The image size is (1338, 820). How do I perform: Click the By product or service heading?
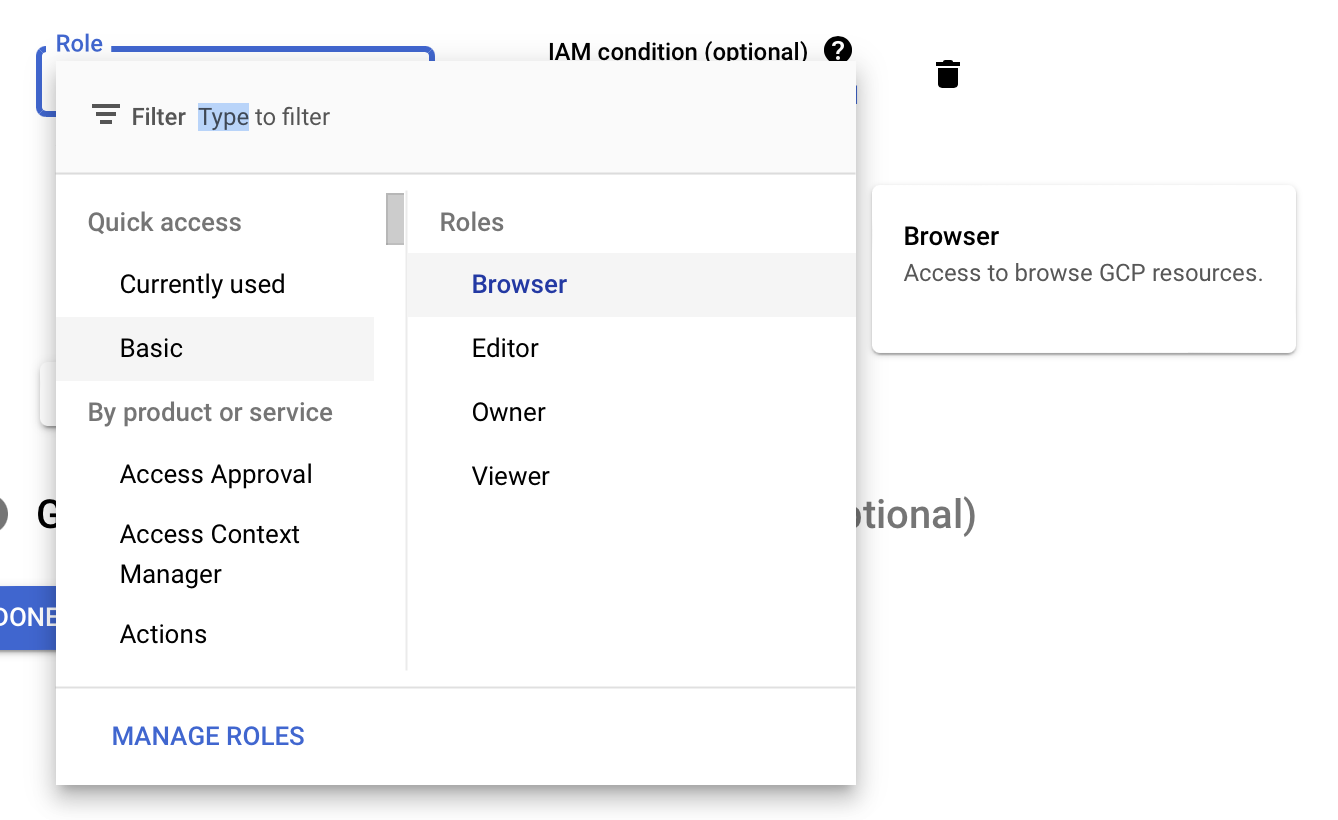(210, 413)
